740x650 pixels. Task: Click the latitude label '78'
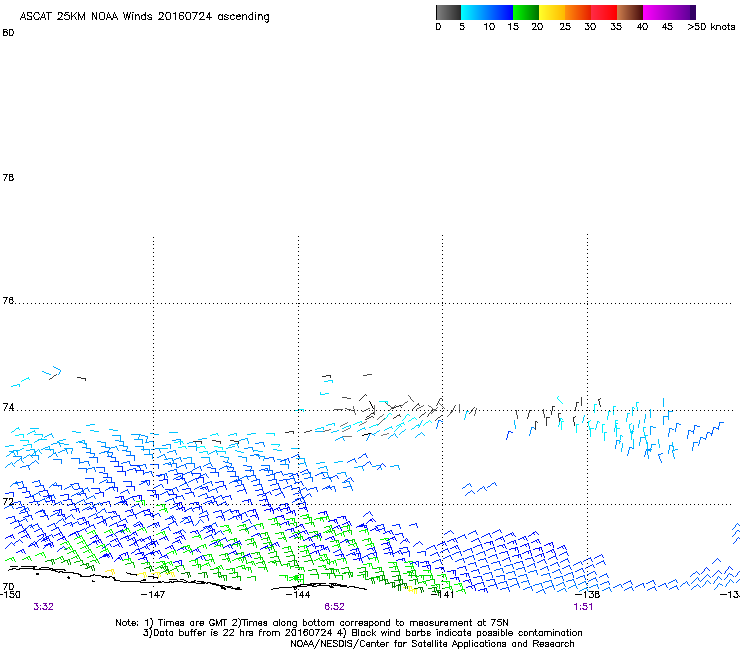pyautogui.click(x=8, y=177)
